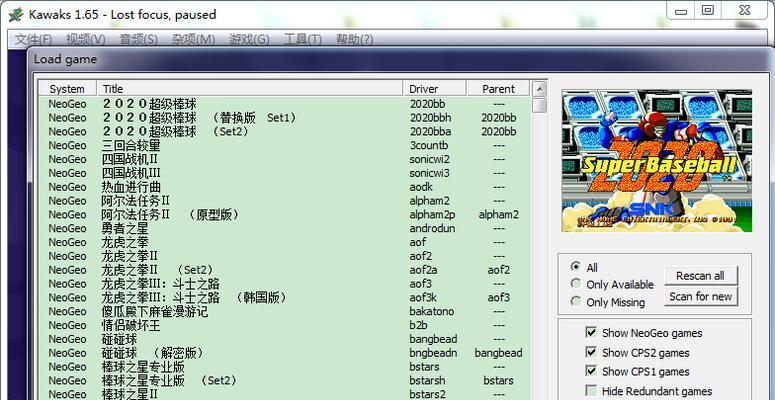Open the 视频(V) menu
This screenshot has height=400, width=775.
click(86, 39)
